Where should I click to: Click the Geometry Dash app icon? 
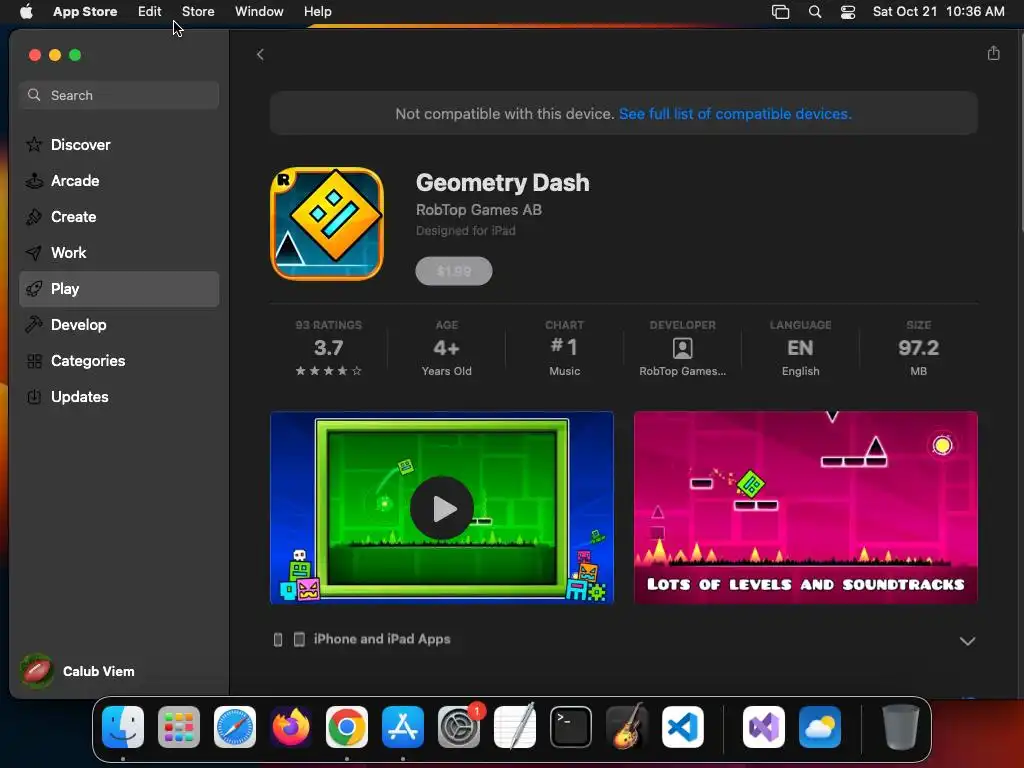[x=327, y=223]
